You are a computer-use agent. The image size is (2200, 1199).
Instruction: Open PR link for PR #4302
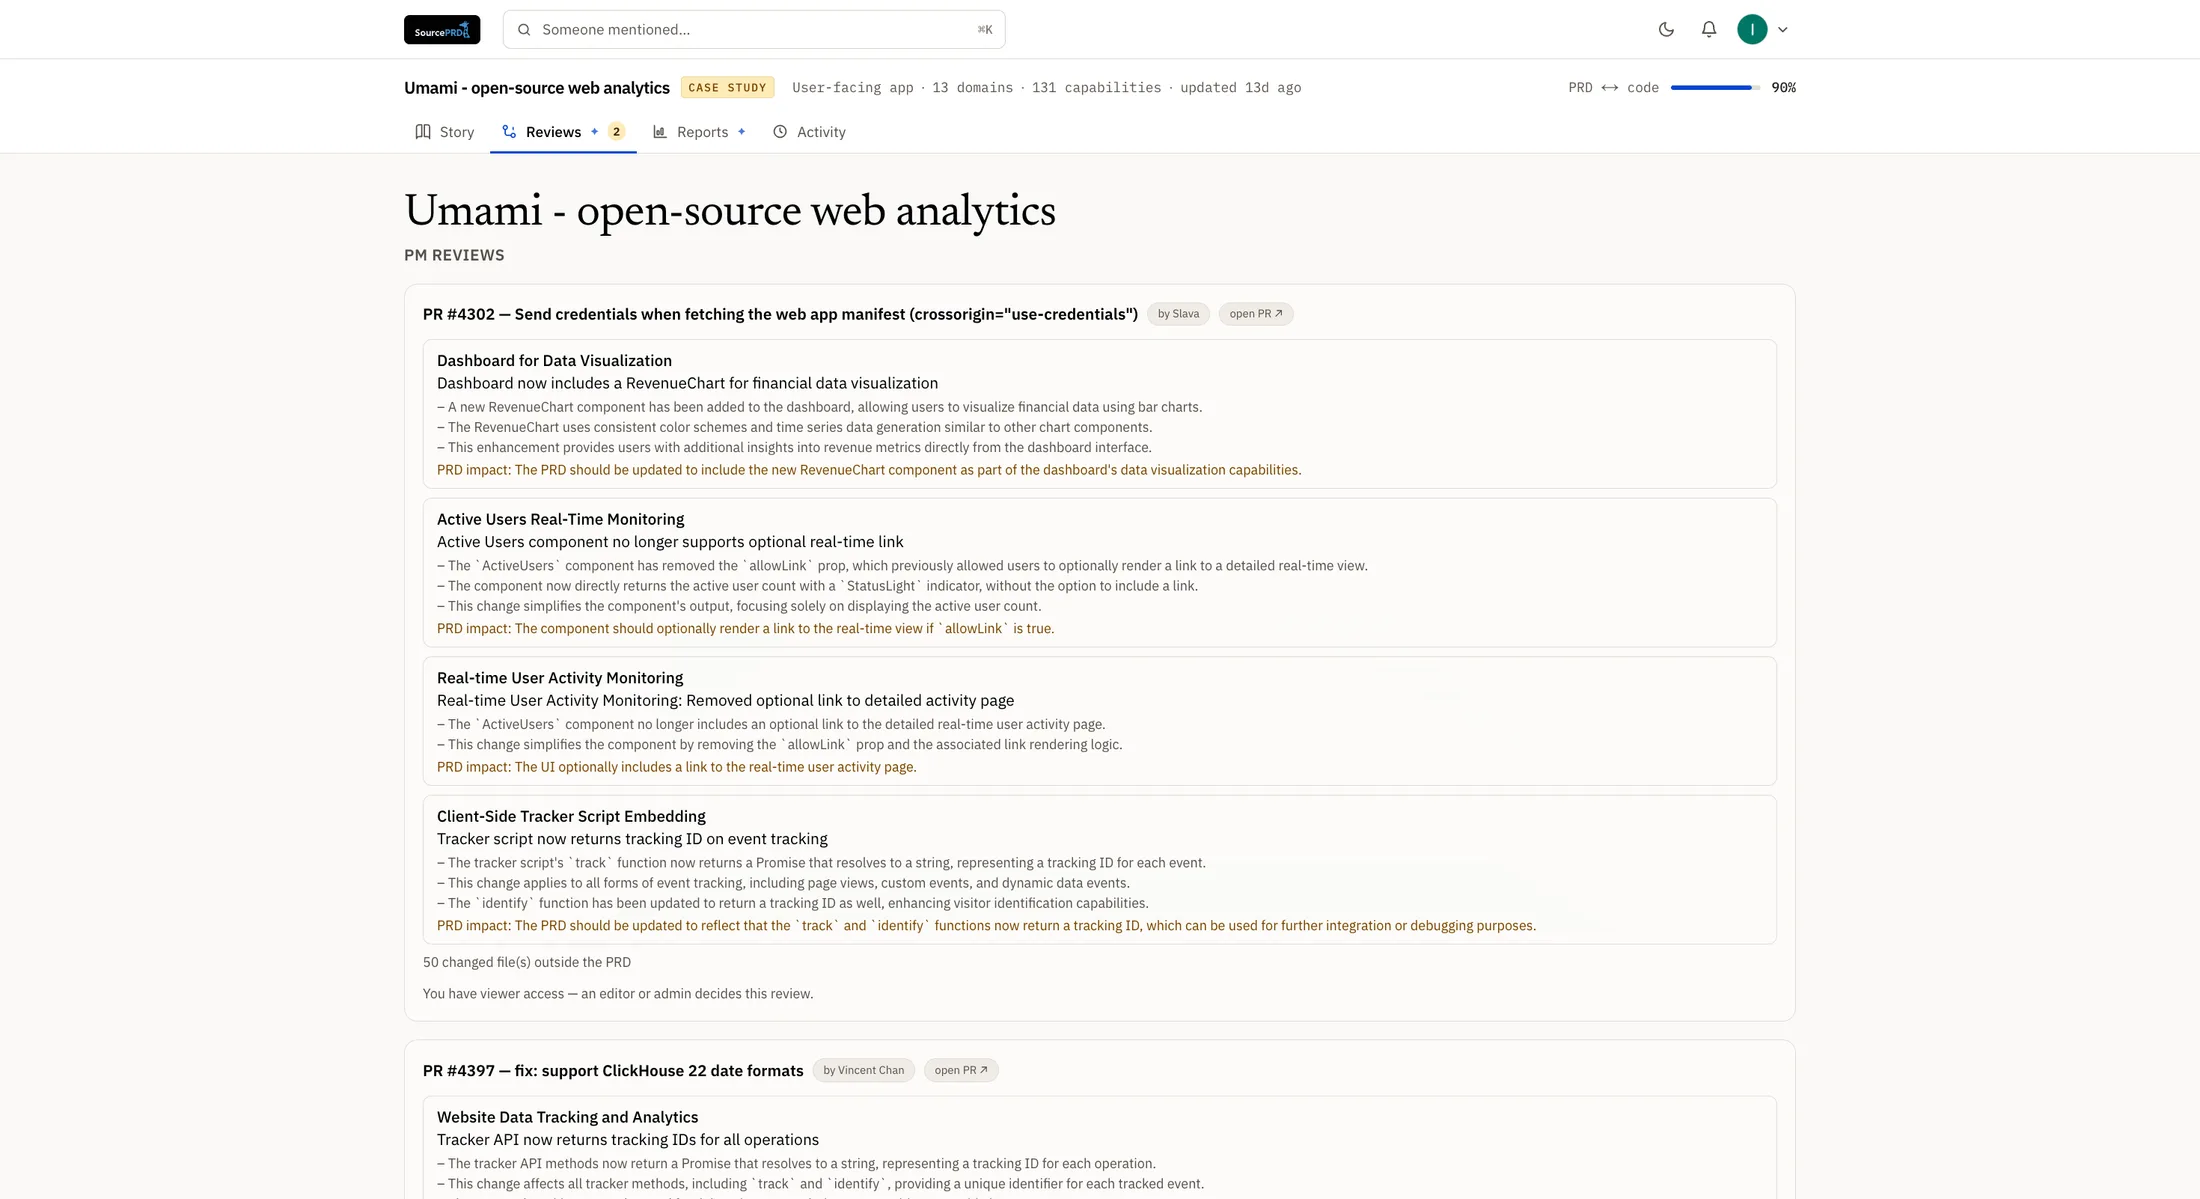coord(1256,314)
